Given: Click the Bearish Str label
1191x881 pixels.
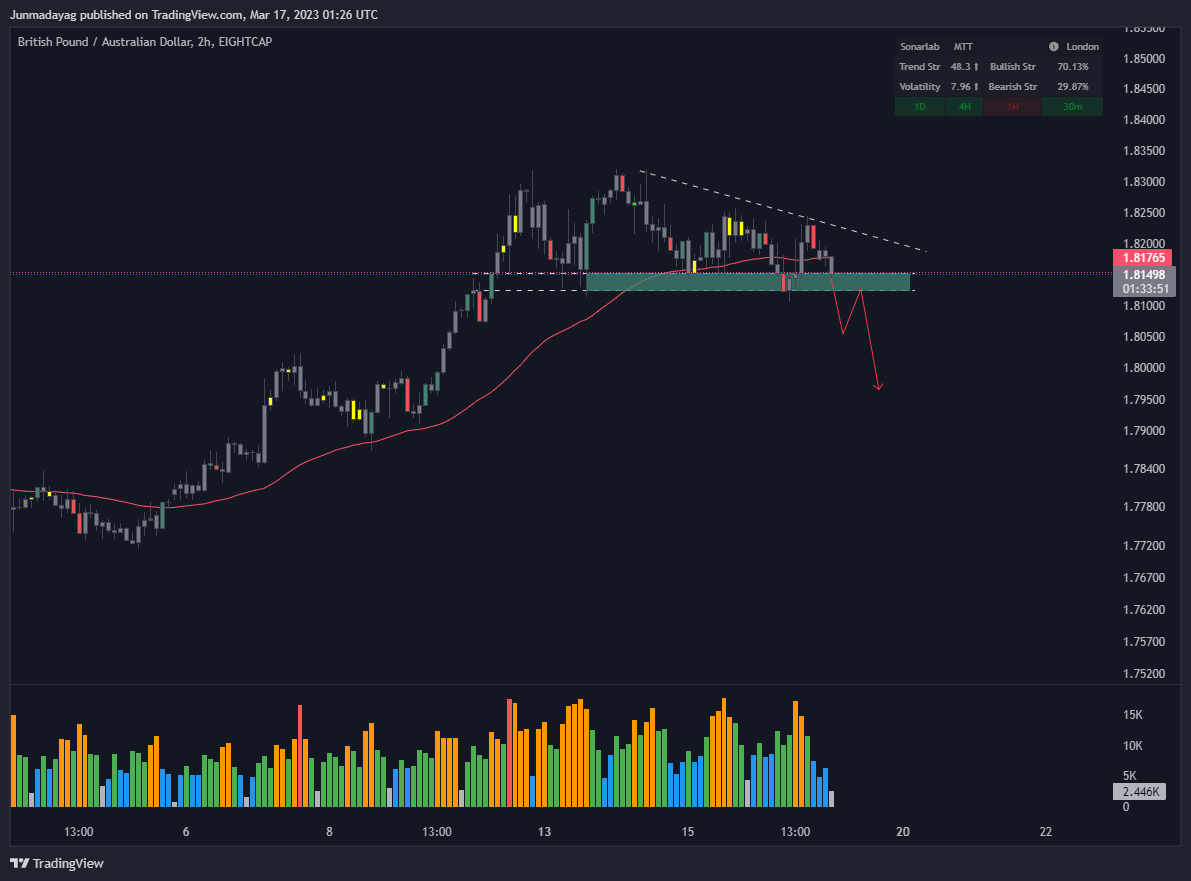Looking at the screenshot, I should 1013,87.
